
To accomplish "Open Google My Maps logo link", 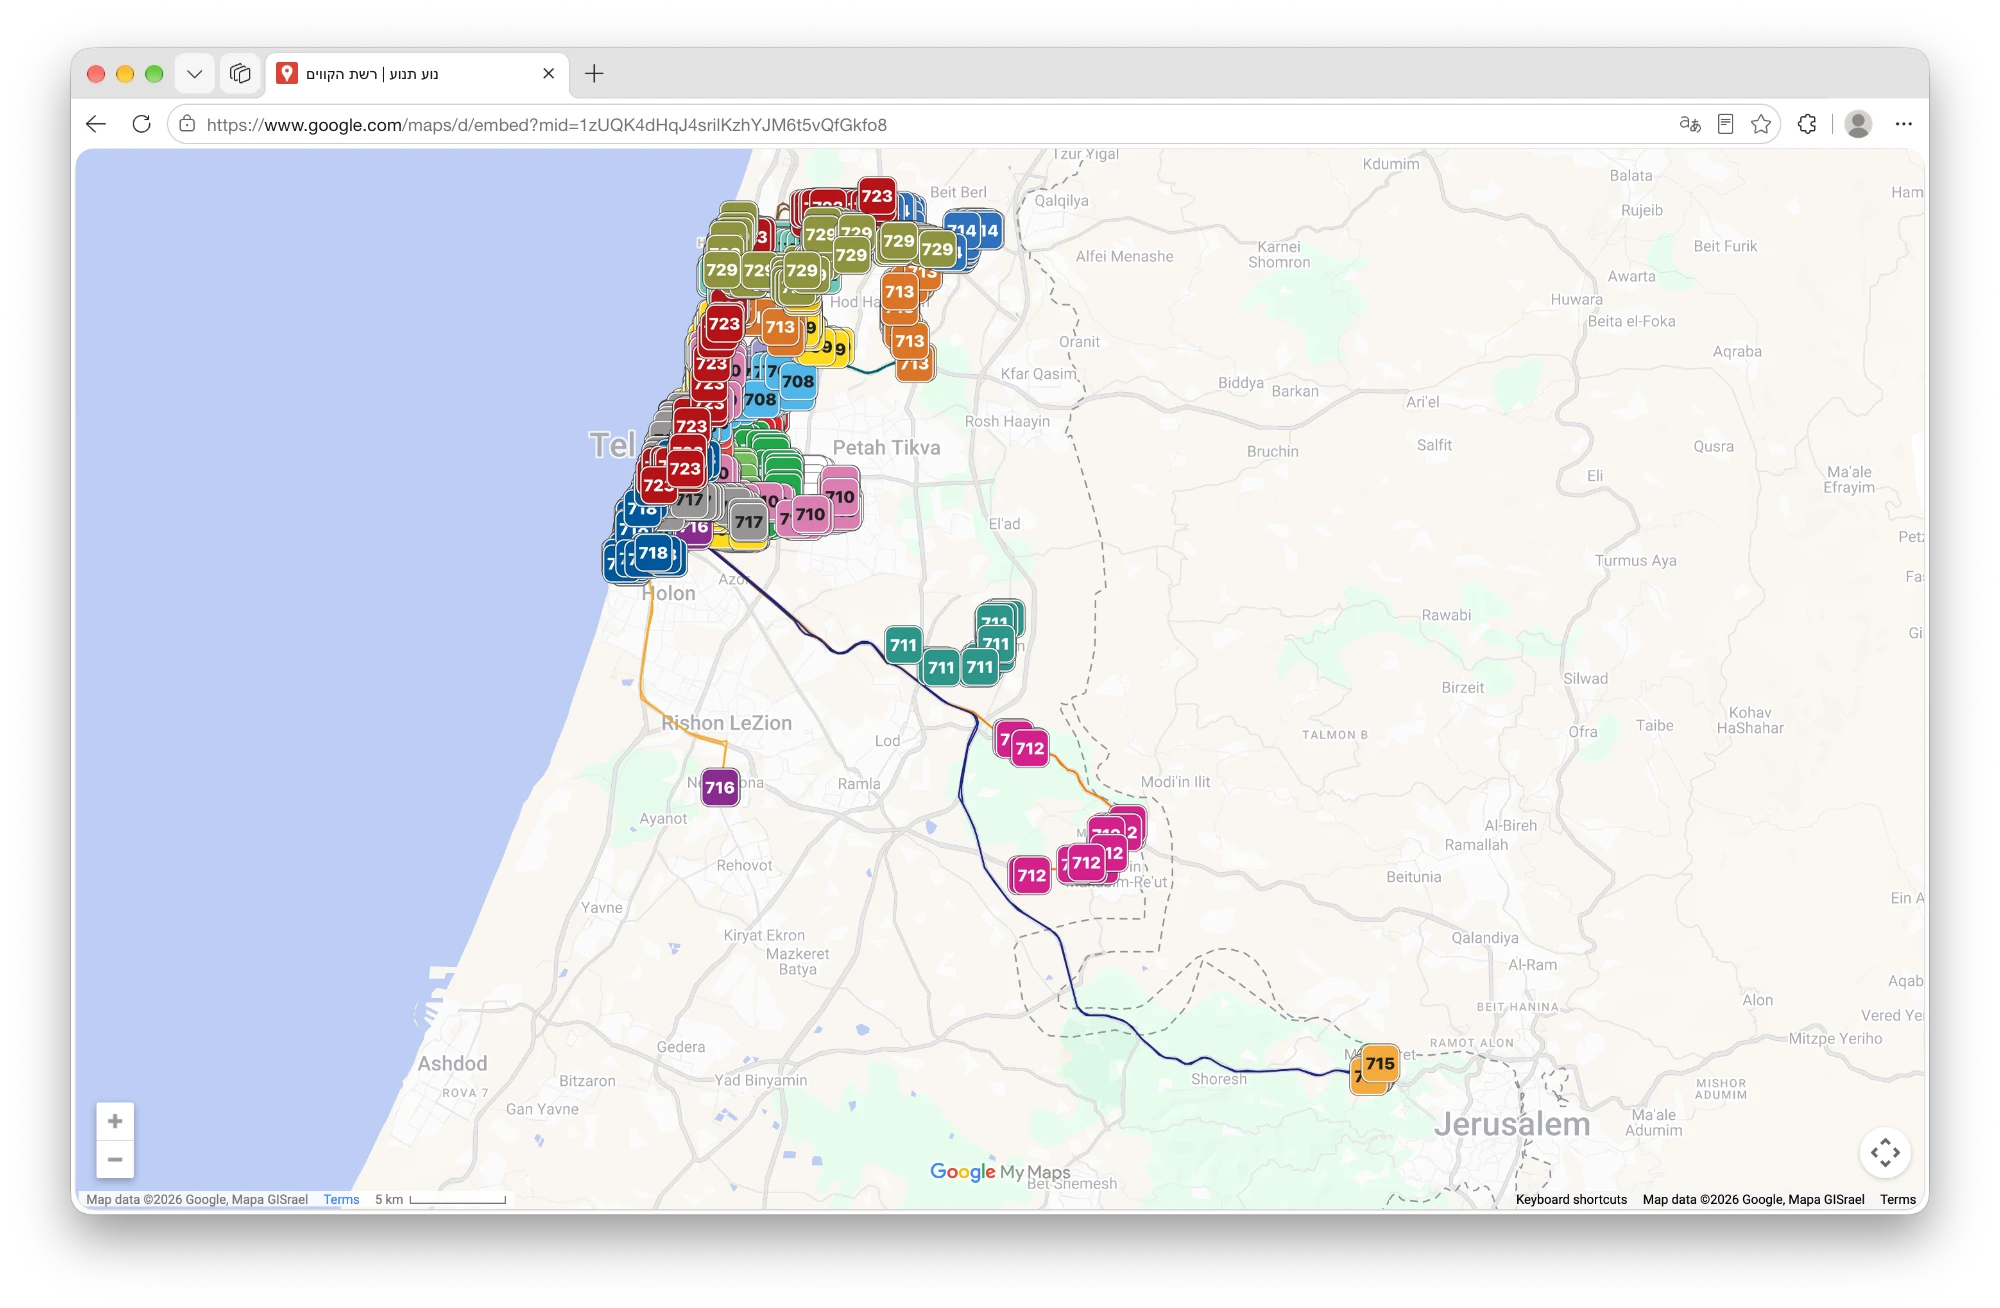I will [x=1000, y=1172].
